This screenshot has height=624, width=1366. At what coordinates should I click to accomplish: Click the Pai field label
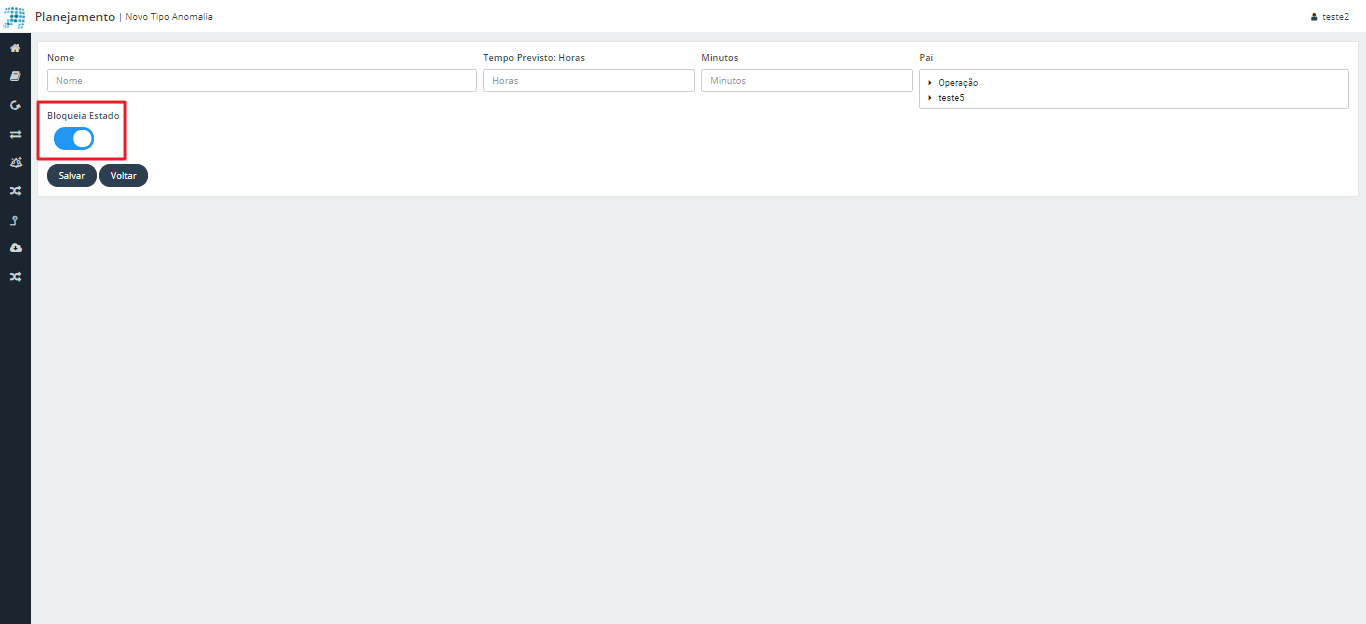coord(926,58)
